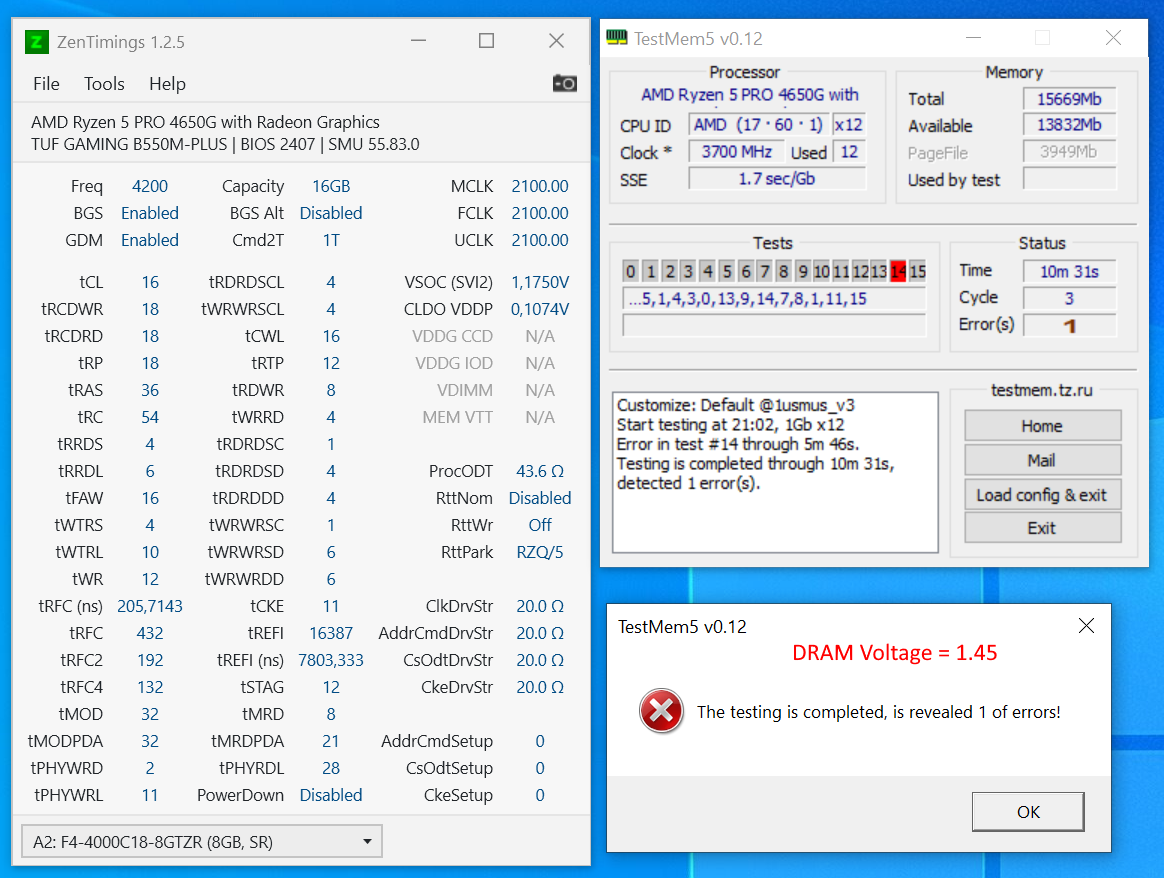
Task: Select test 0 indicator box
Action: 630,272
